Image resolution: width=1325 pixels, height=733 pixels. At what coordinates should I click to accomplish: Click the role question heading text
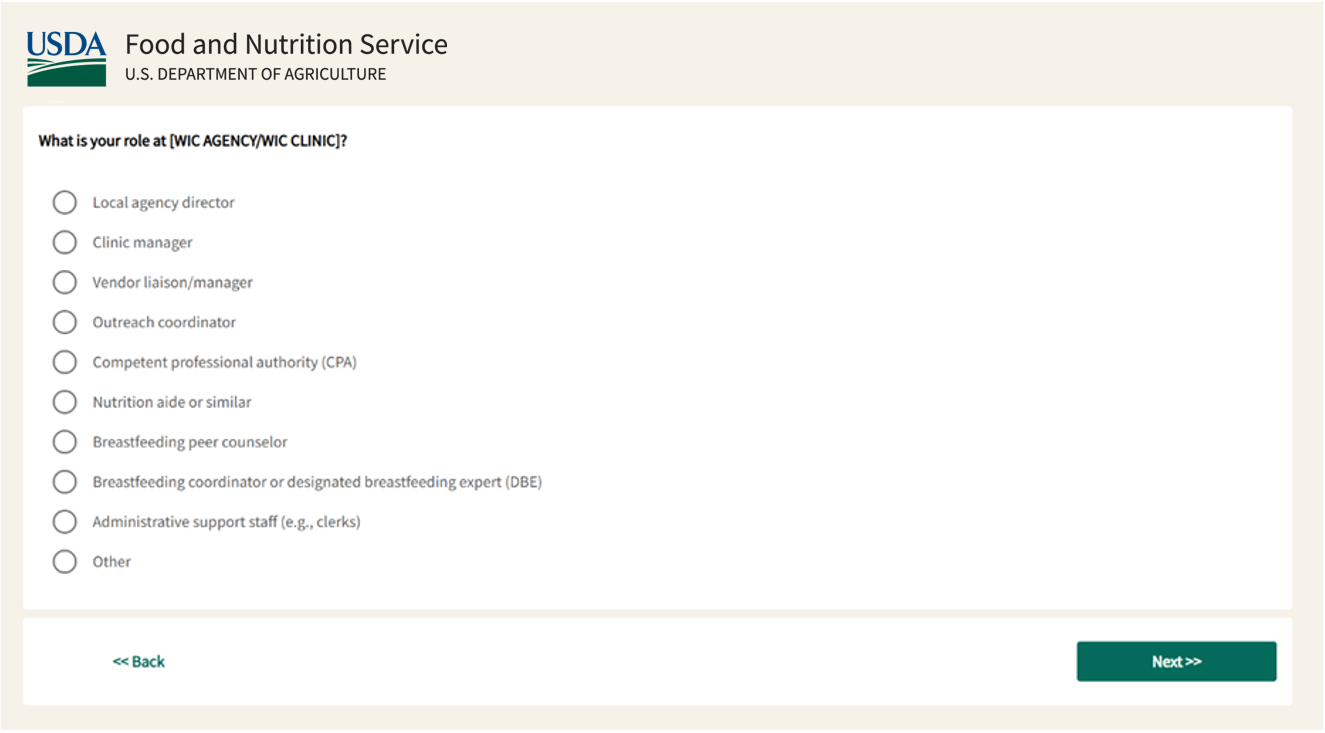coord(193,141)
